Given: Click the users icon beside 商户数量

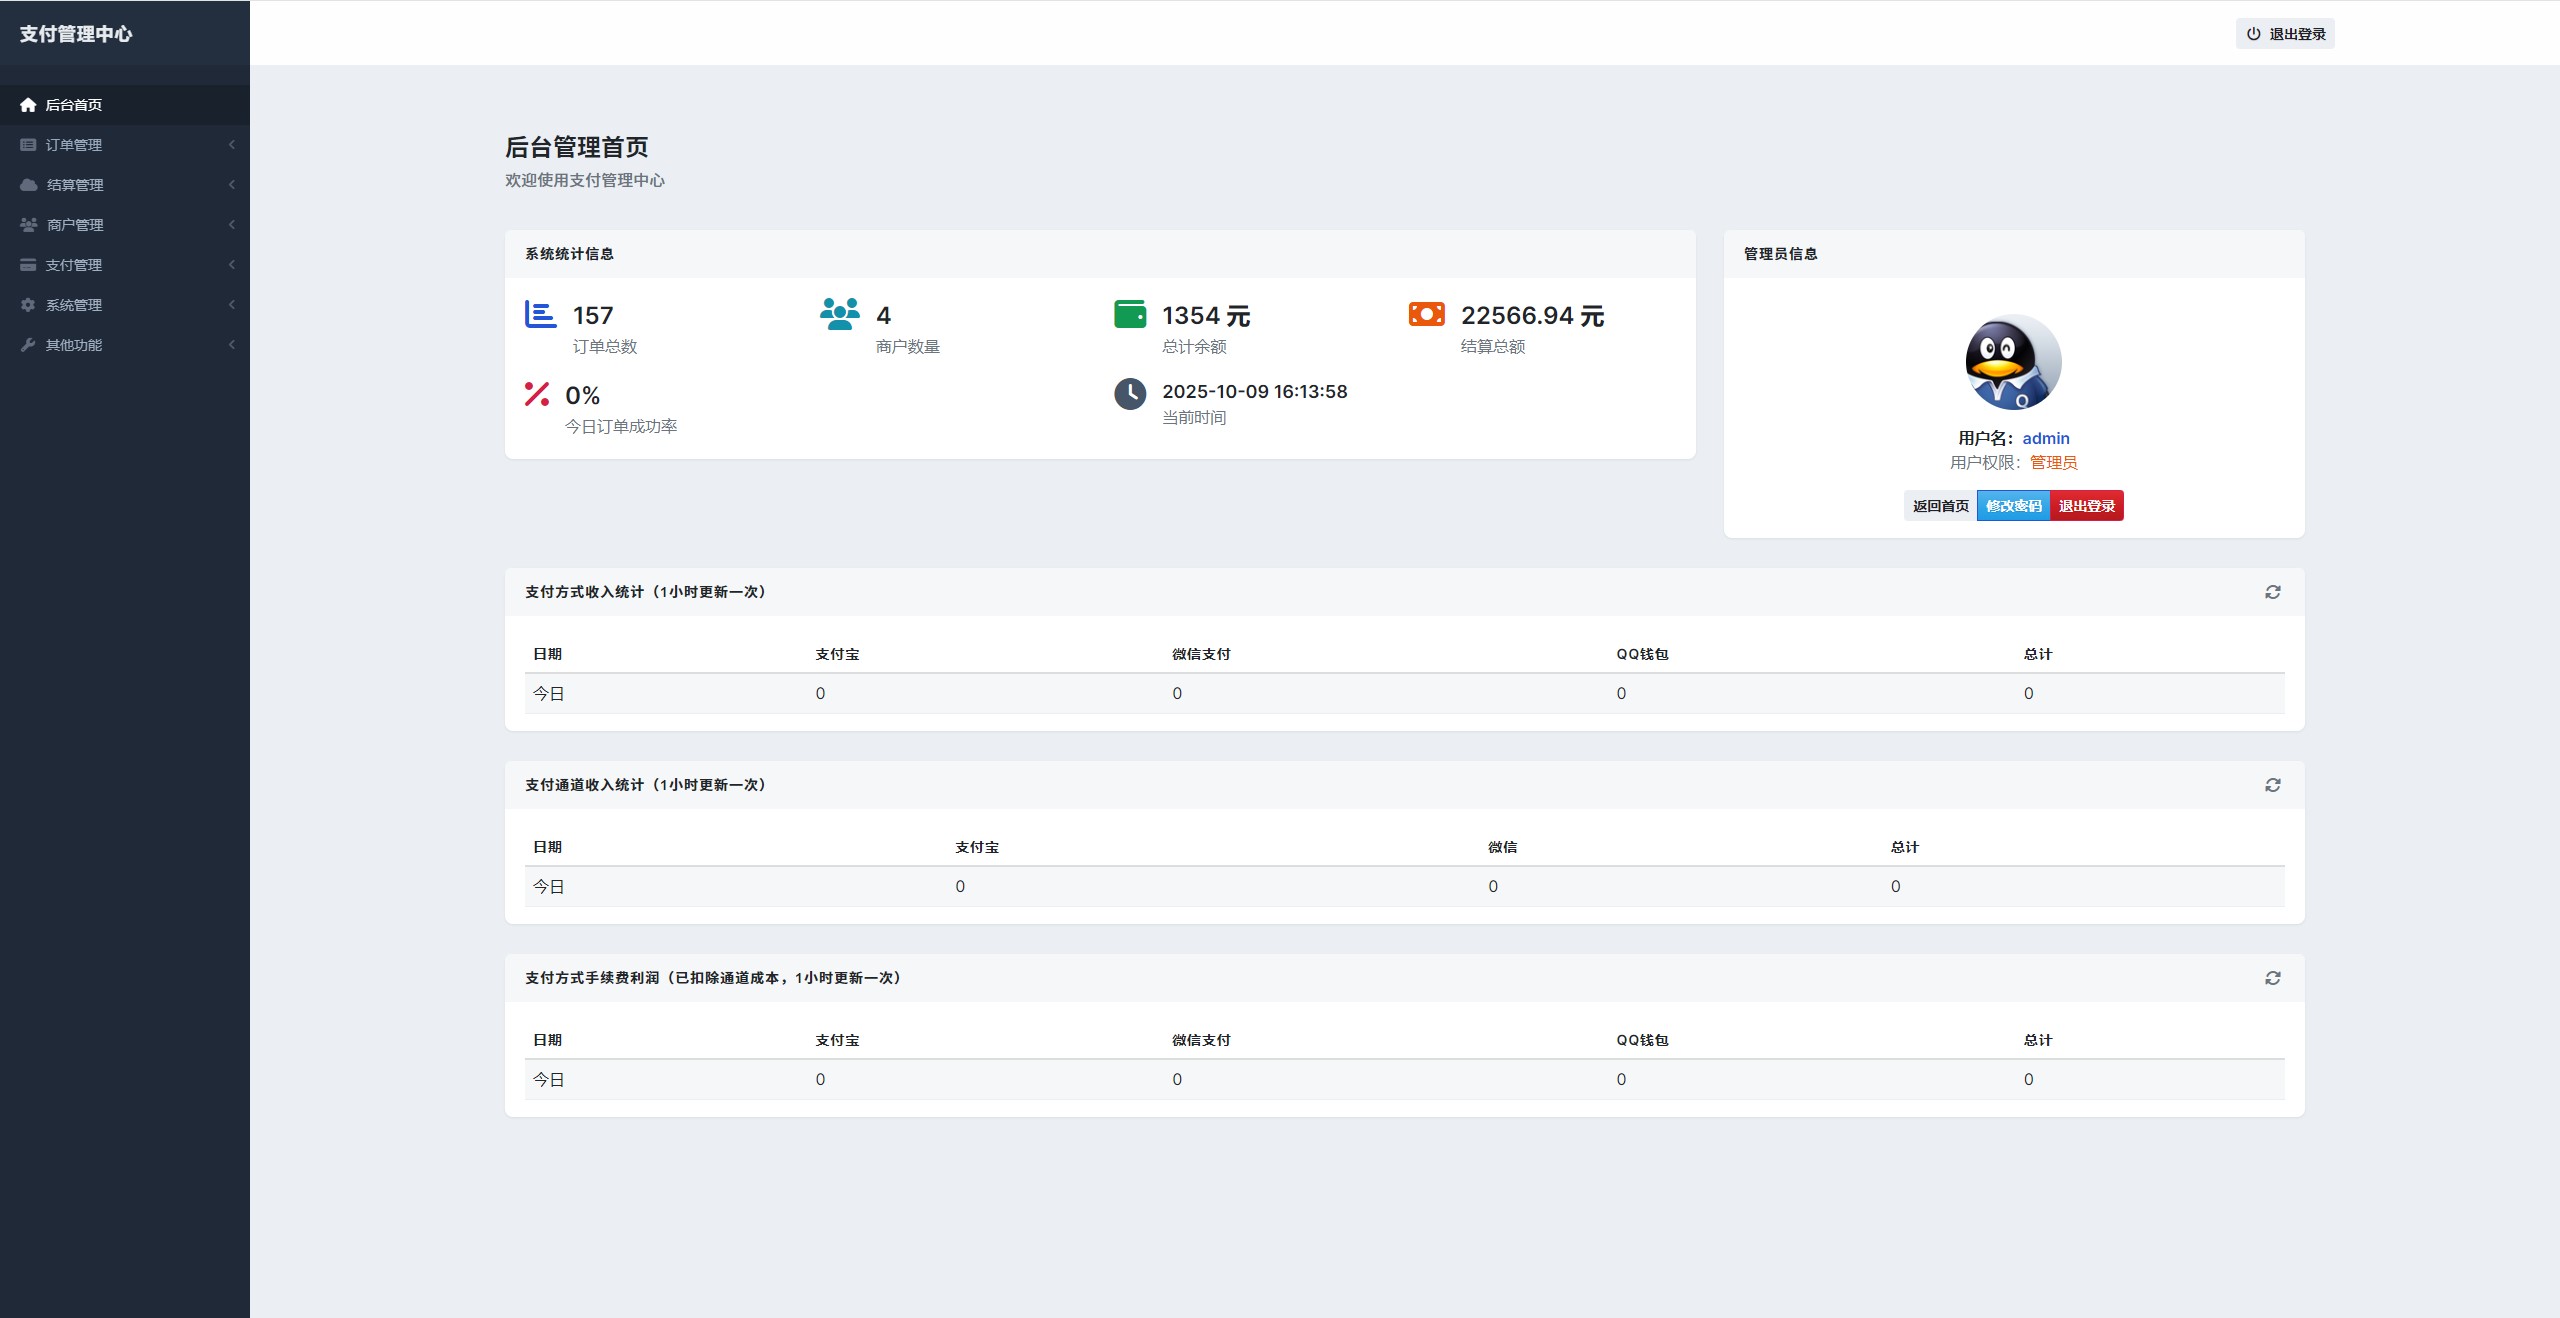Looking at the screenshot, I should coord(839,314).
